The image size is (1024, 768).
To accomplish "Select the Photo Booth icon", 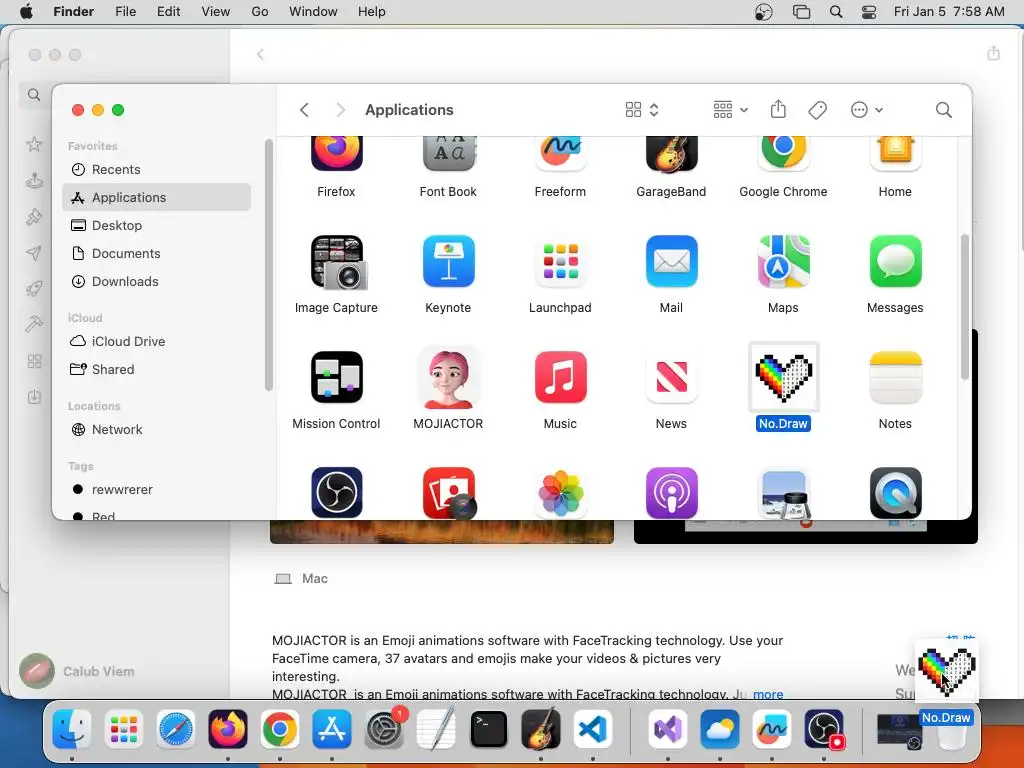I will point(448,493).
